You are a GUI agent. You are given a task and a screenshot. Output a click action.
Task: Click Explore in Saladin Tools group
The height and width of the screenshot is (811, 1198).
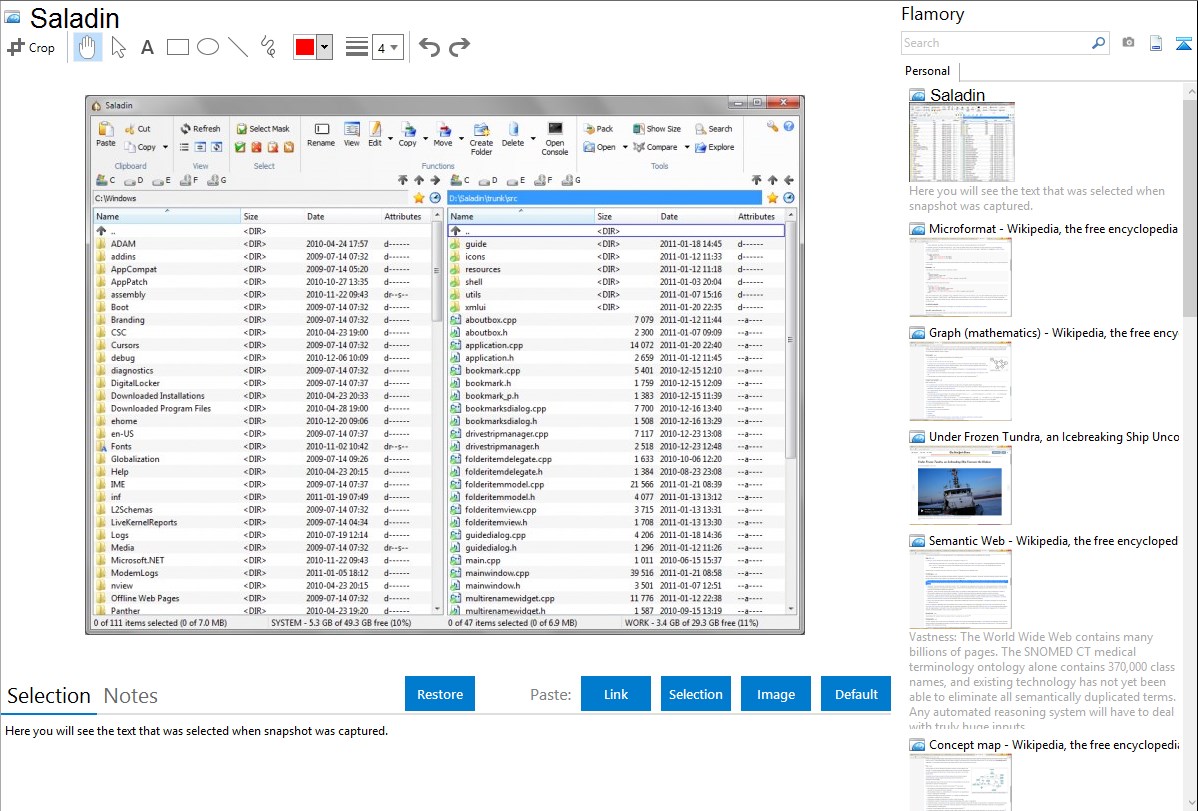coord(714,147)
